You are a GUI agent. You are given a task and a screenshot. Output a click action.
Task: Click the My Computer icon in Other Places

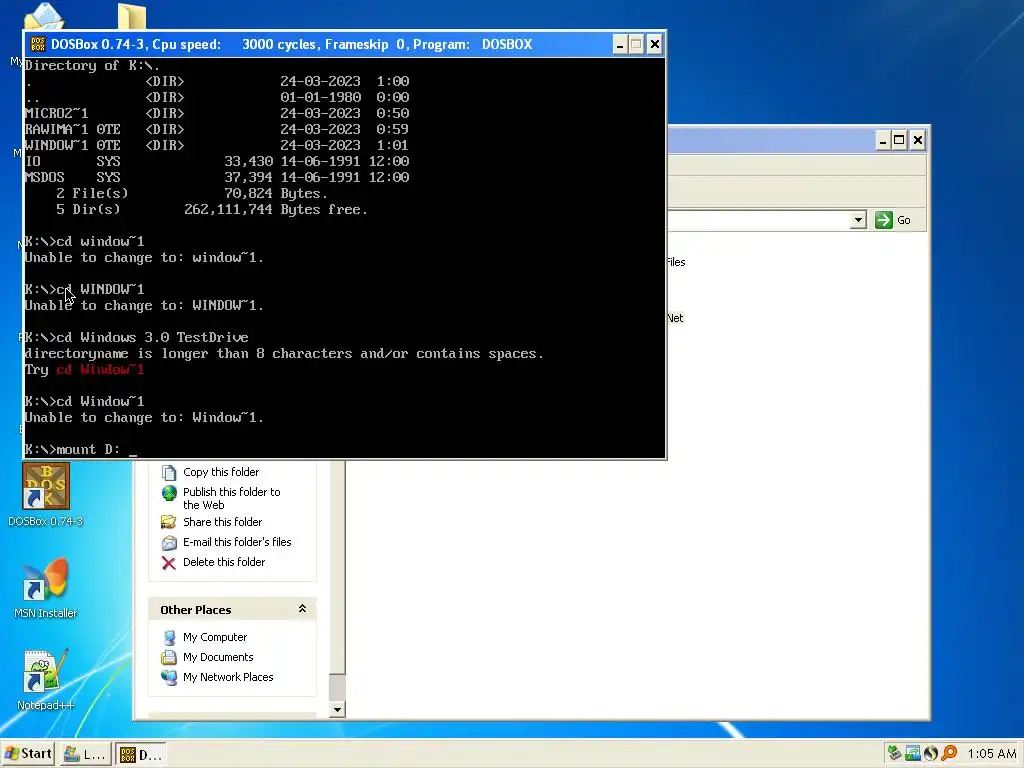coord(169,637)
